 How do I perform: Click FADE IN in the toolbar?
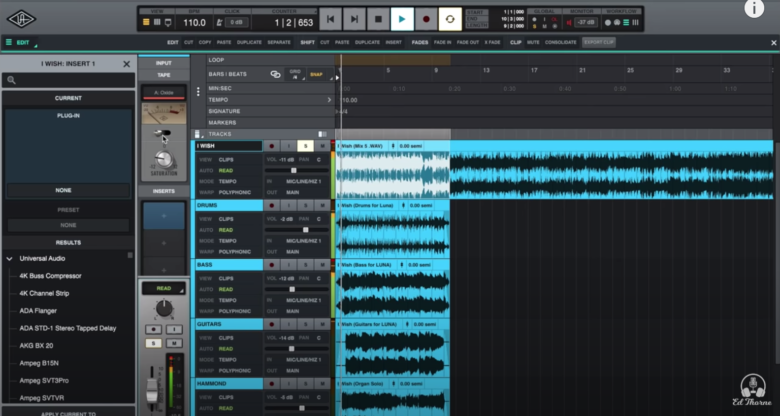point(443,43)
